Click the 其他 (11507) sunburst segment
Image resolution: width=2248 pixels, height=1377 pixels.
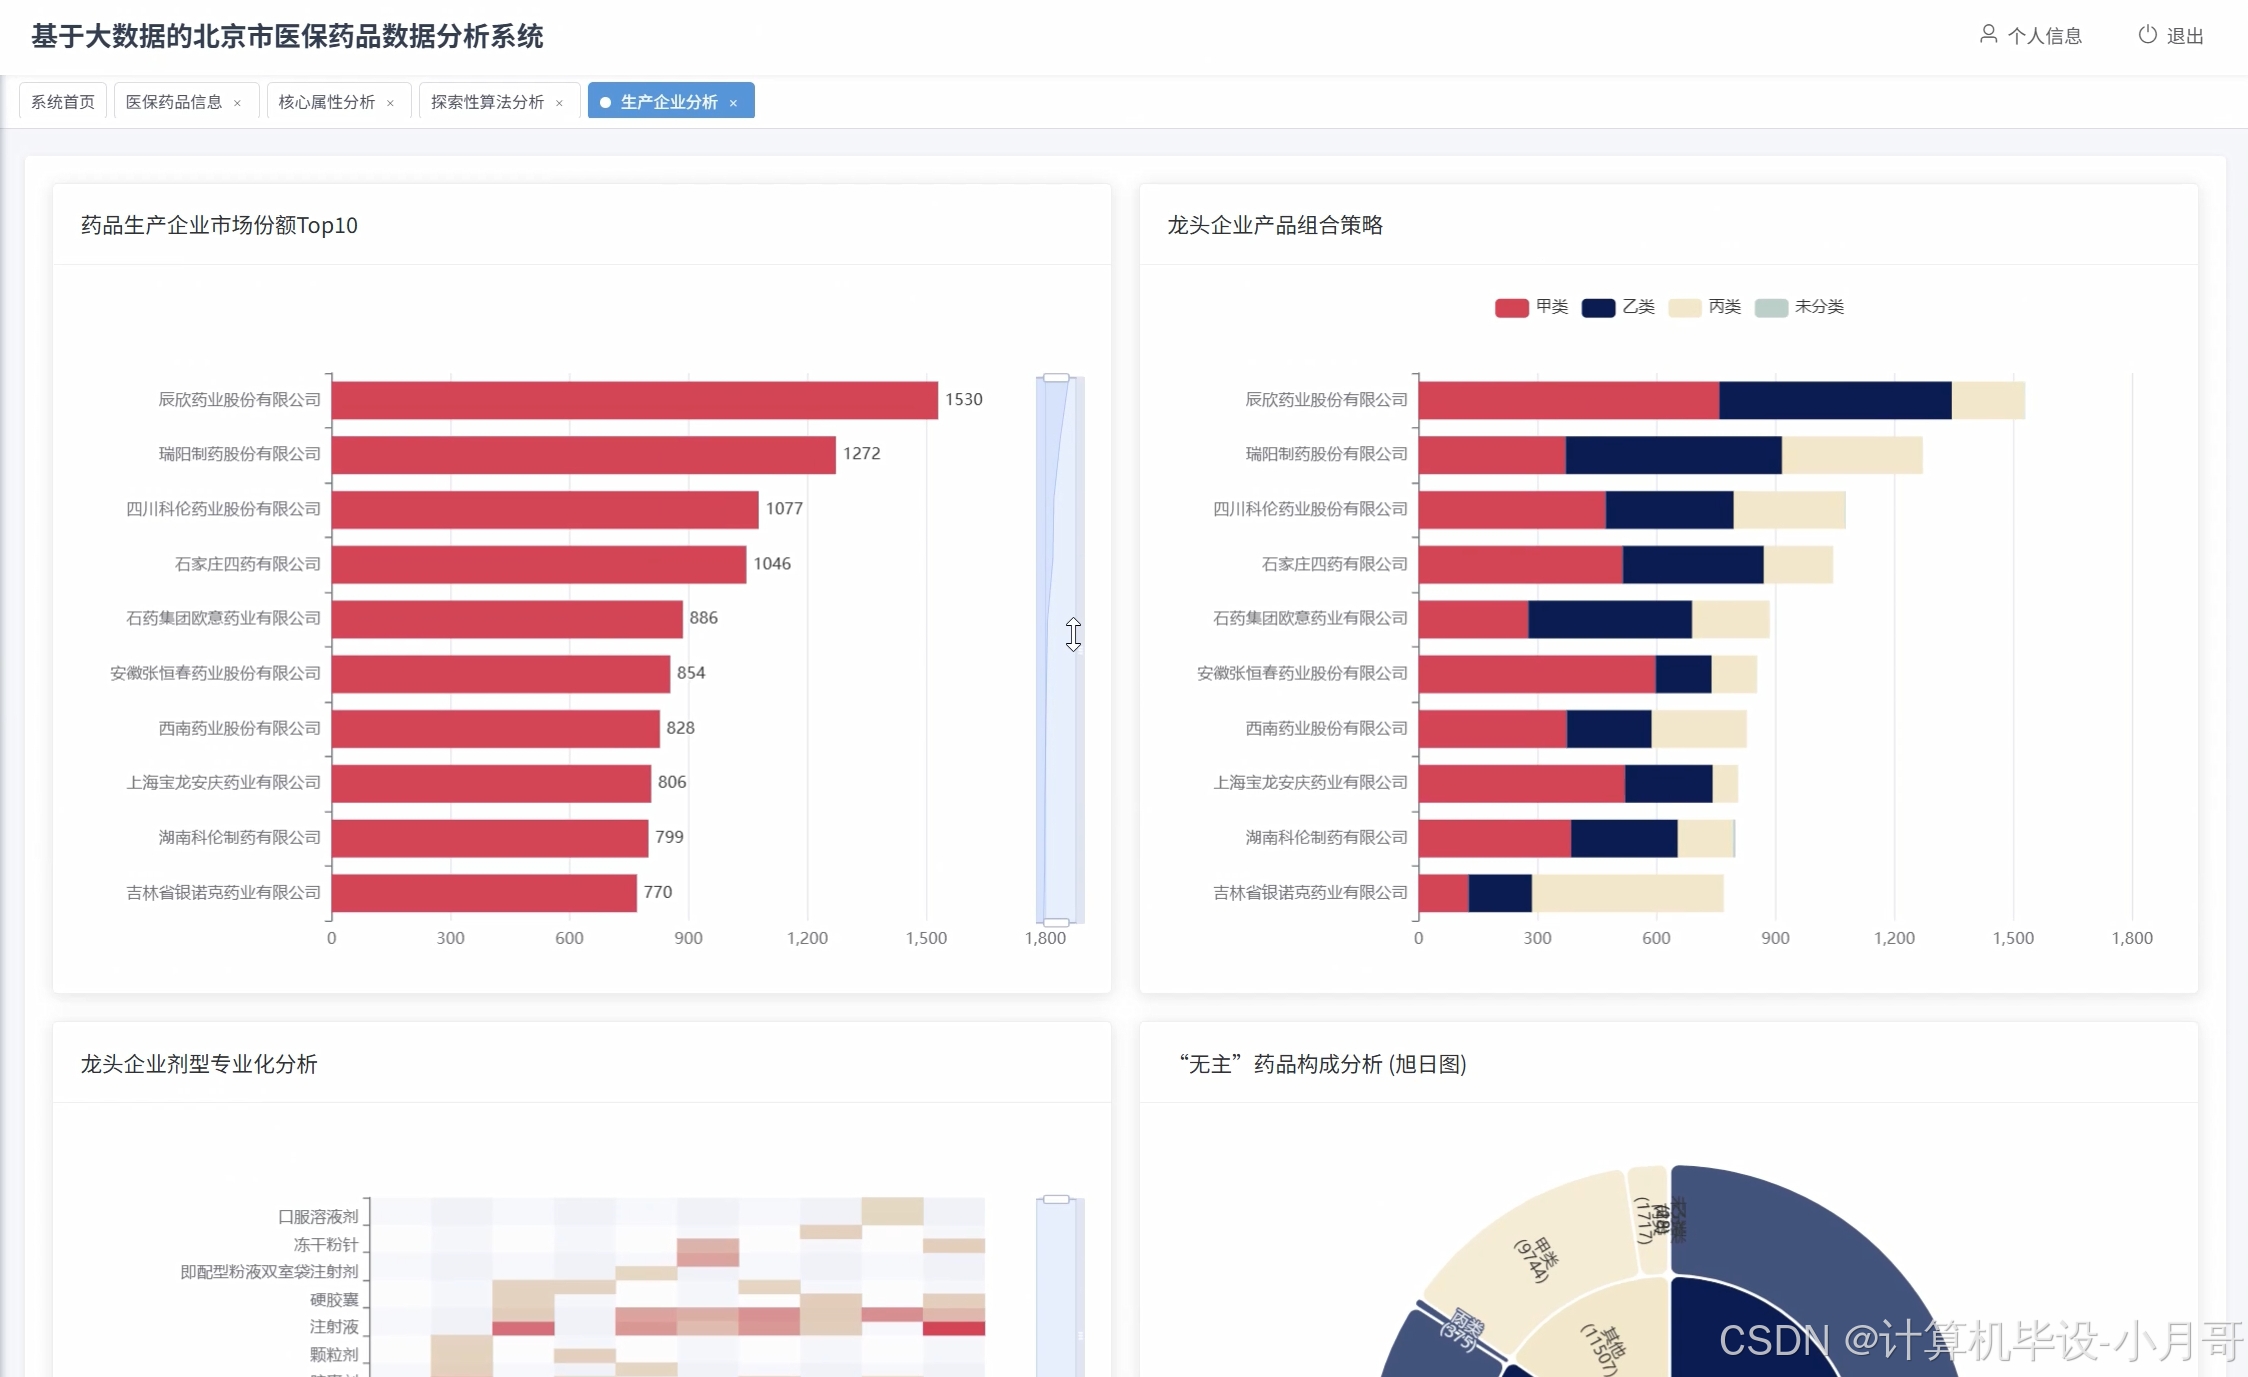[1605, 1340]
